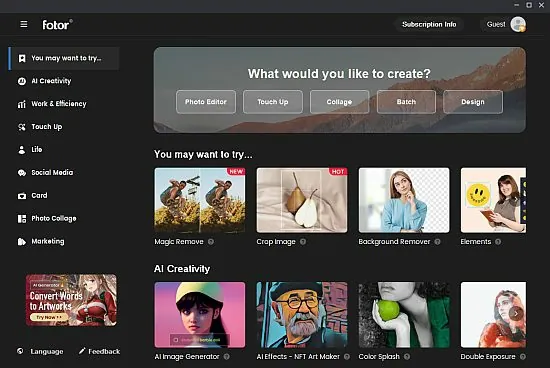Click the info icon next to Color Splash
The height and width of the screenshot is (368, 550).
coord(407,356)
